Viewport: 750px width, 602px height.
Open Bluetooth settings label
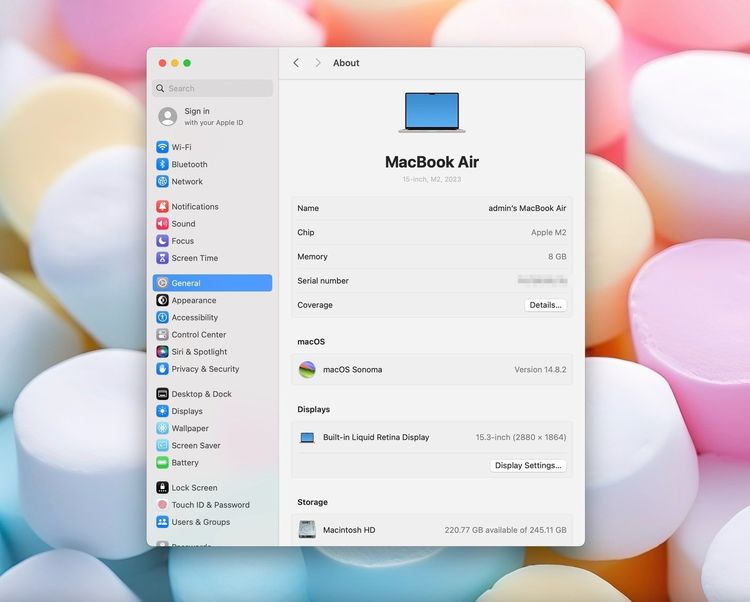(x=189, y=164)
